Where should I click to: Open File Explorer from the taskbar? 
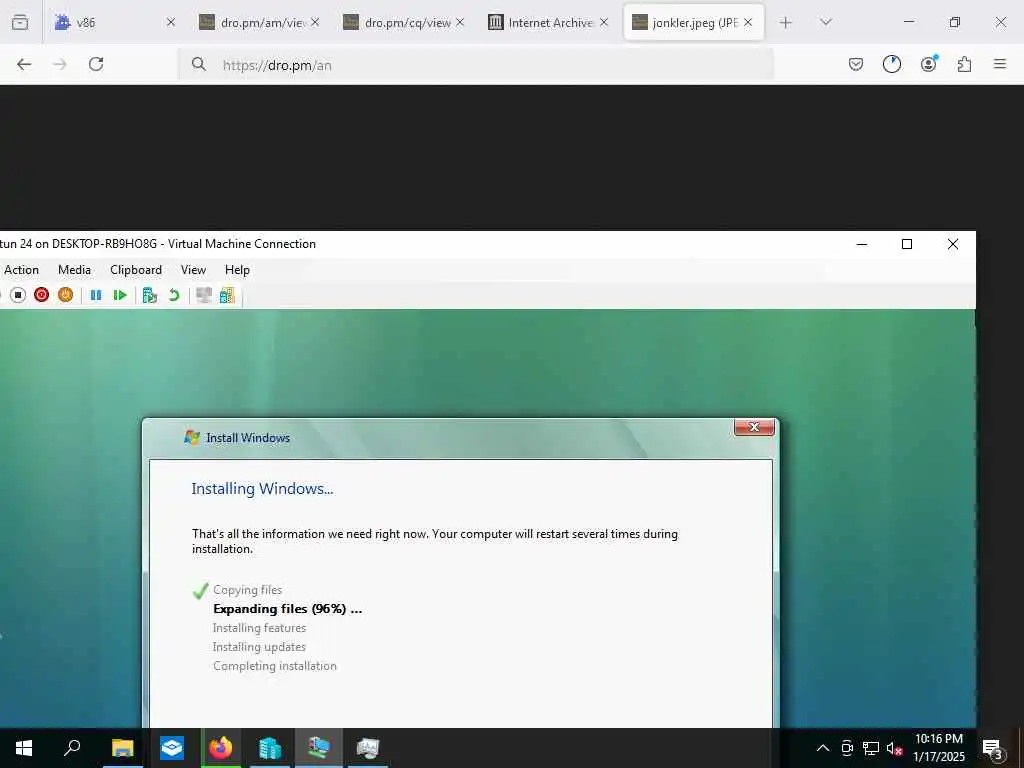[123, 748]
